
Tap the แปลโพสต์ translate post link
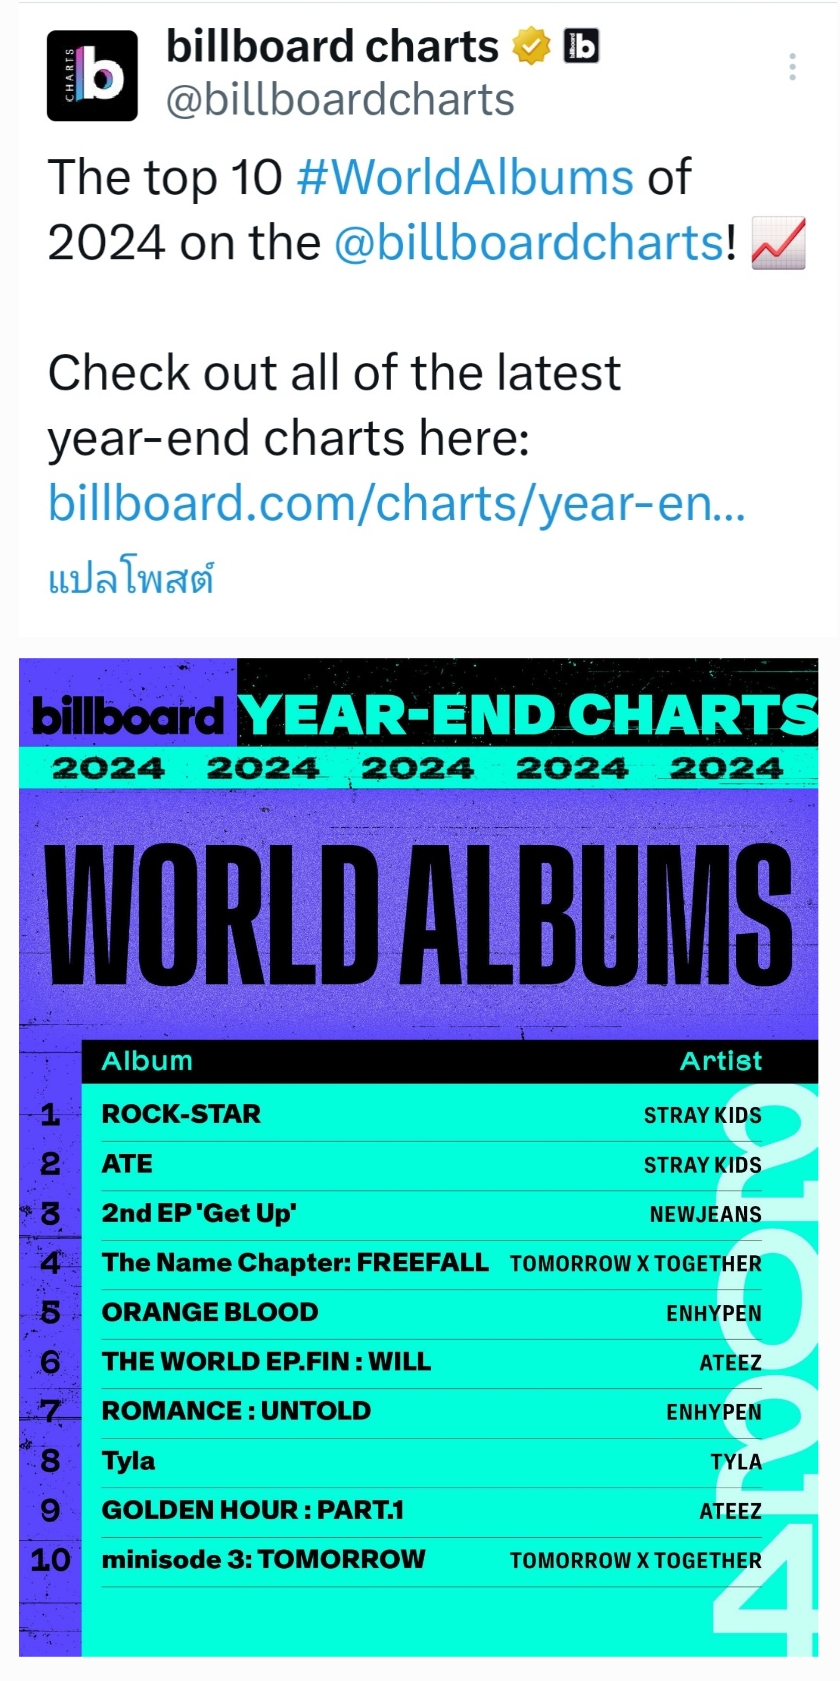(x=131, y=579)
